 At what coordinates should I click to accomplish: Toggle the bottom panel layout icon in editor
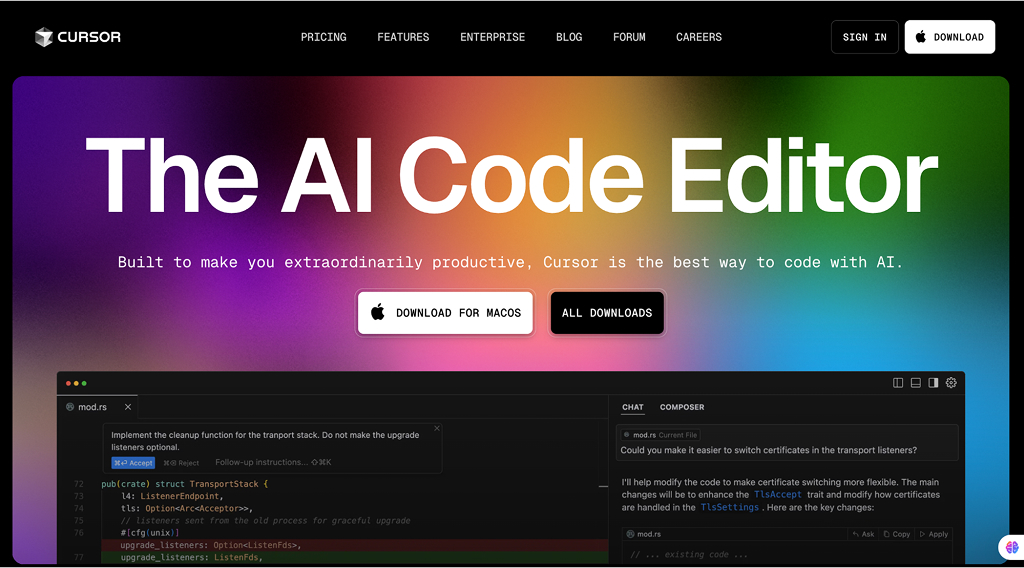coord(916,383)
